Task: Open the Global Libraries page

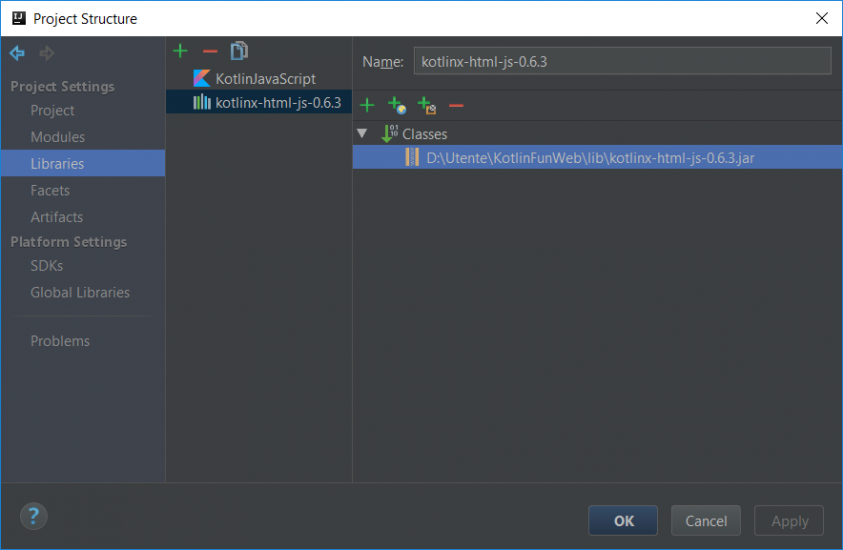Action: [x=80, y=292]
